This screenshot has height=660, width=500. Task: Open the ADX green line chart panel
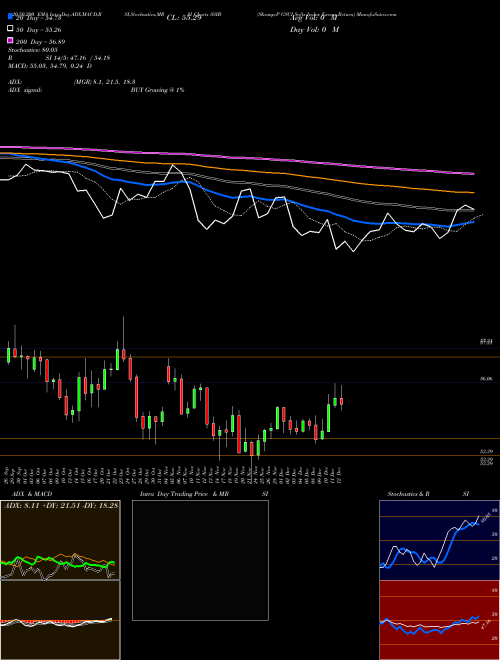60,540
